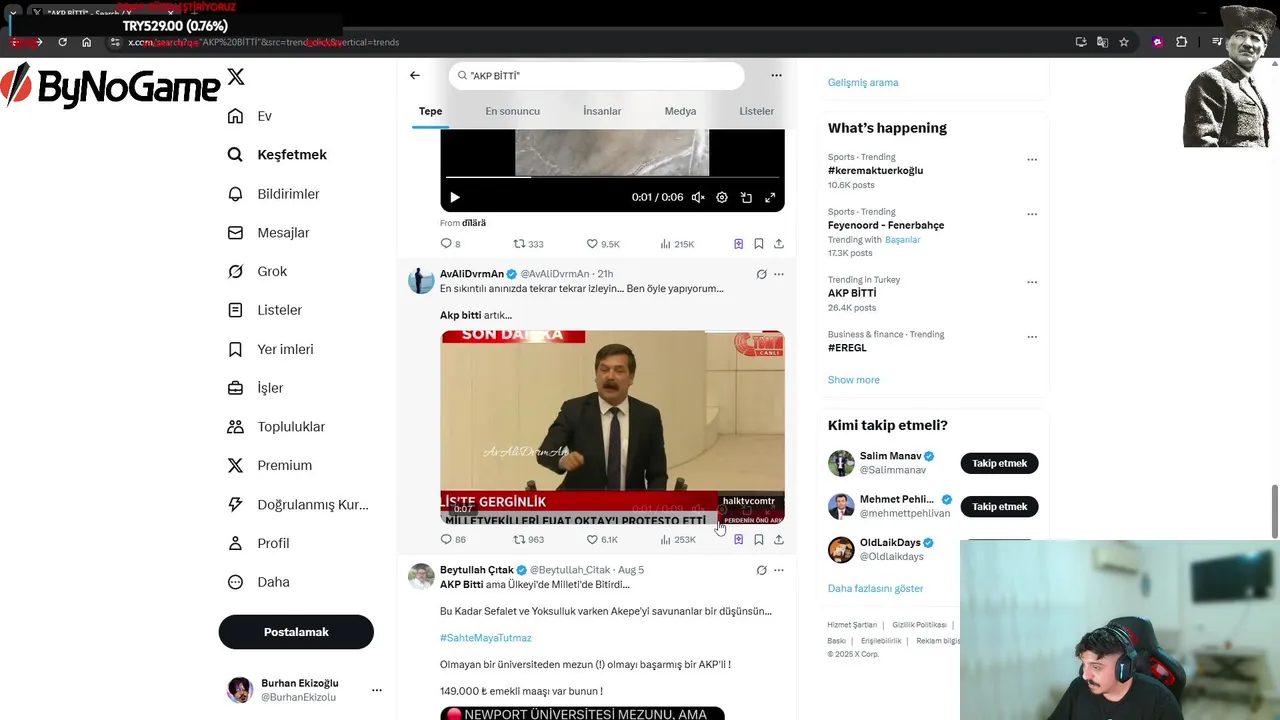Play the top video
This screenshot has height=720, width=1280.
pos(455,198)
